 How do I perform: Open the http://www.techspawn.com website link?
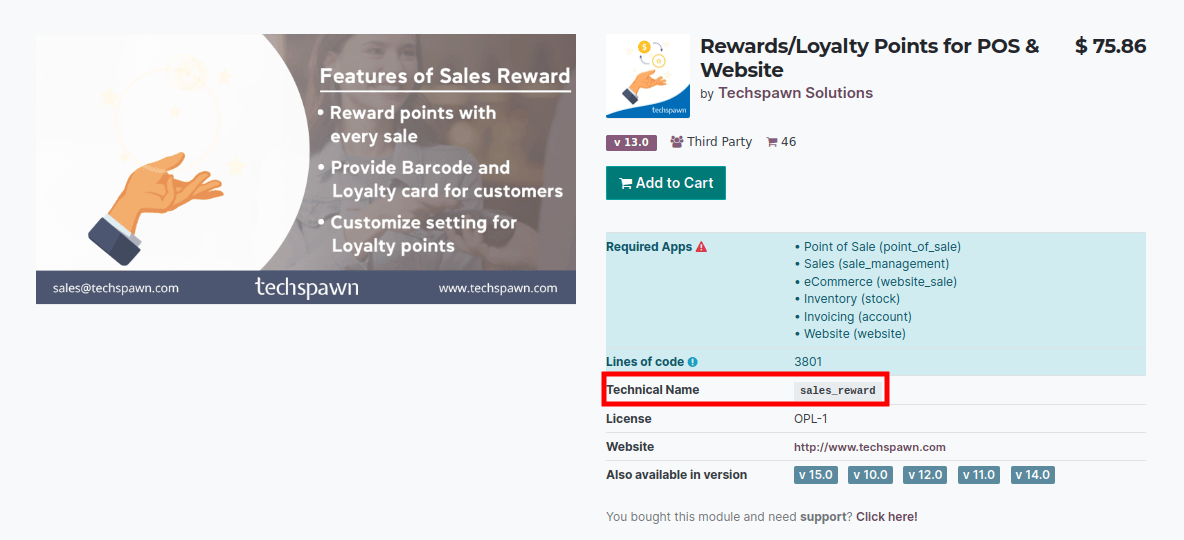[869, 447]
